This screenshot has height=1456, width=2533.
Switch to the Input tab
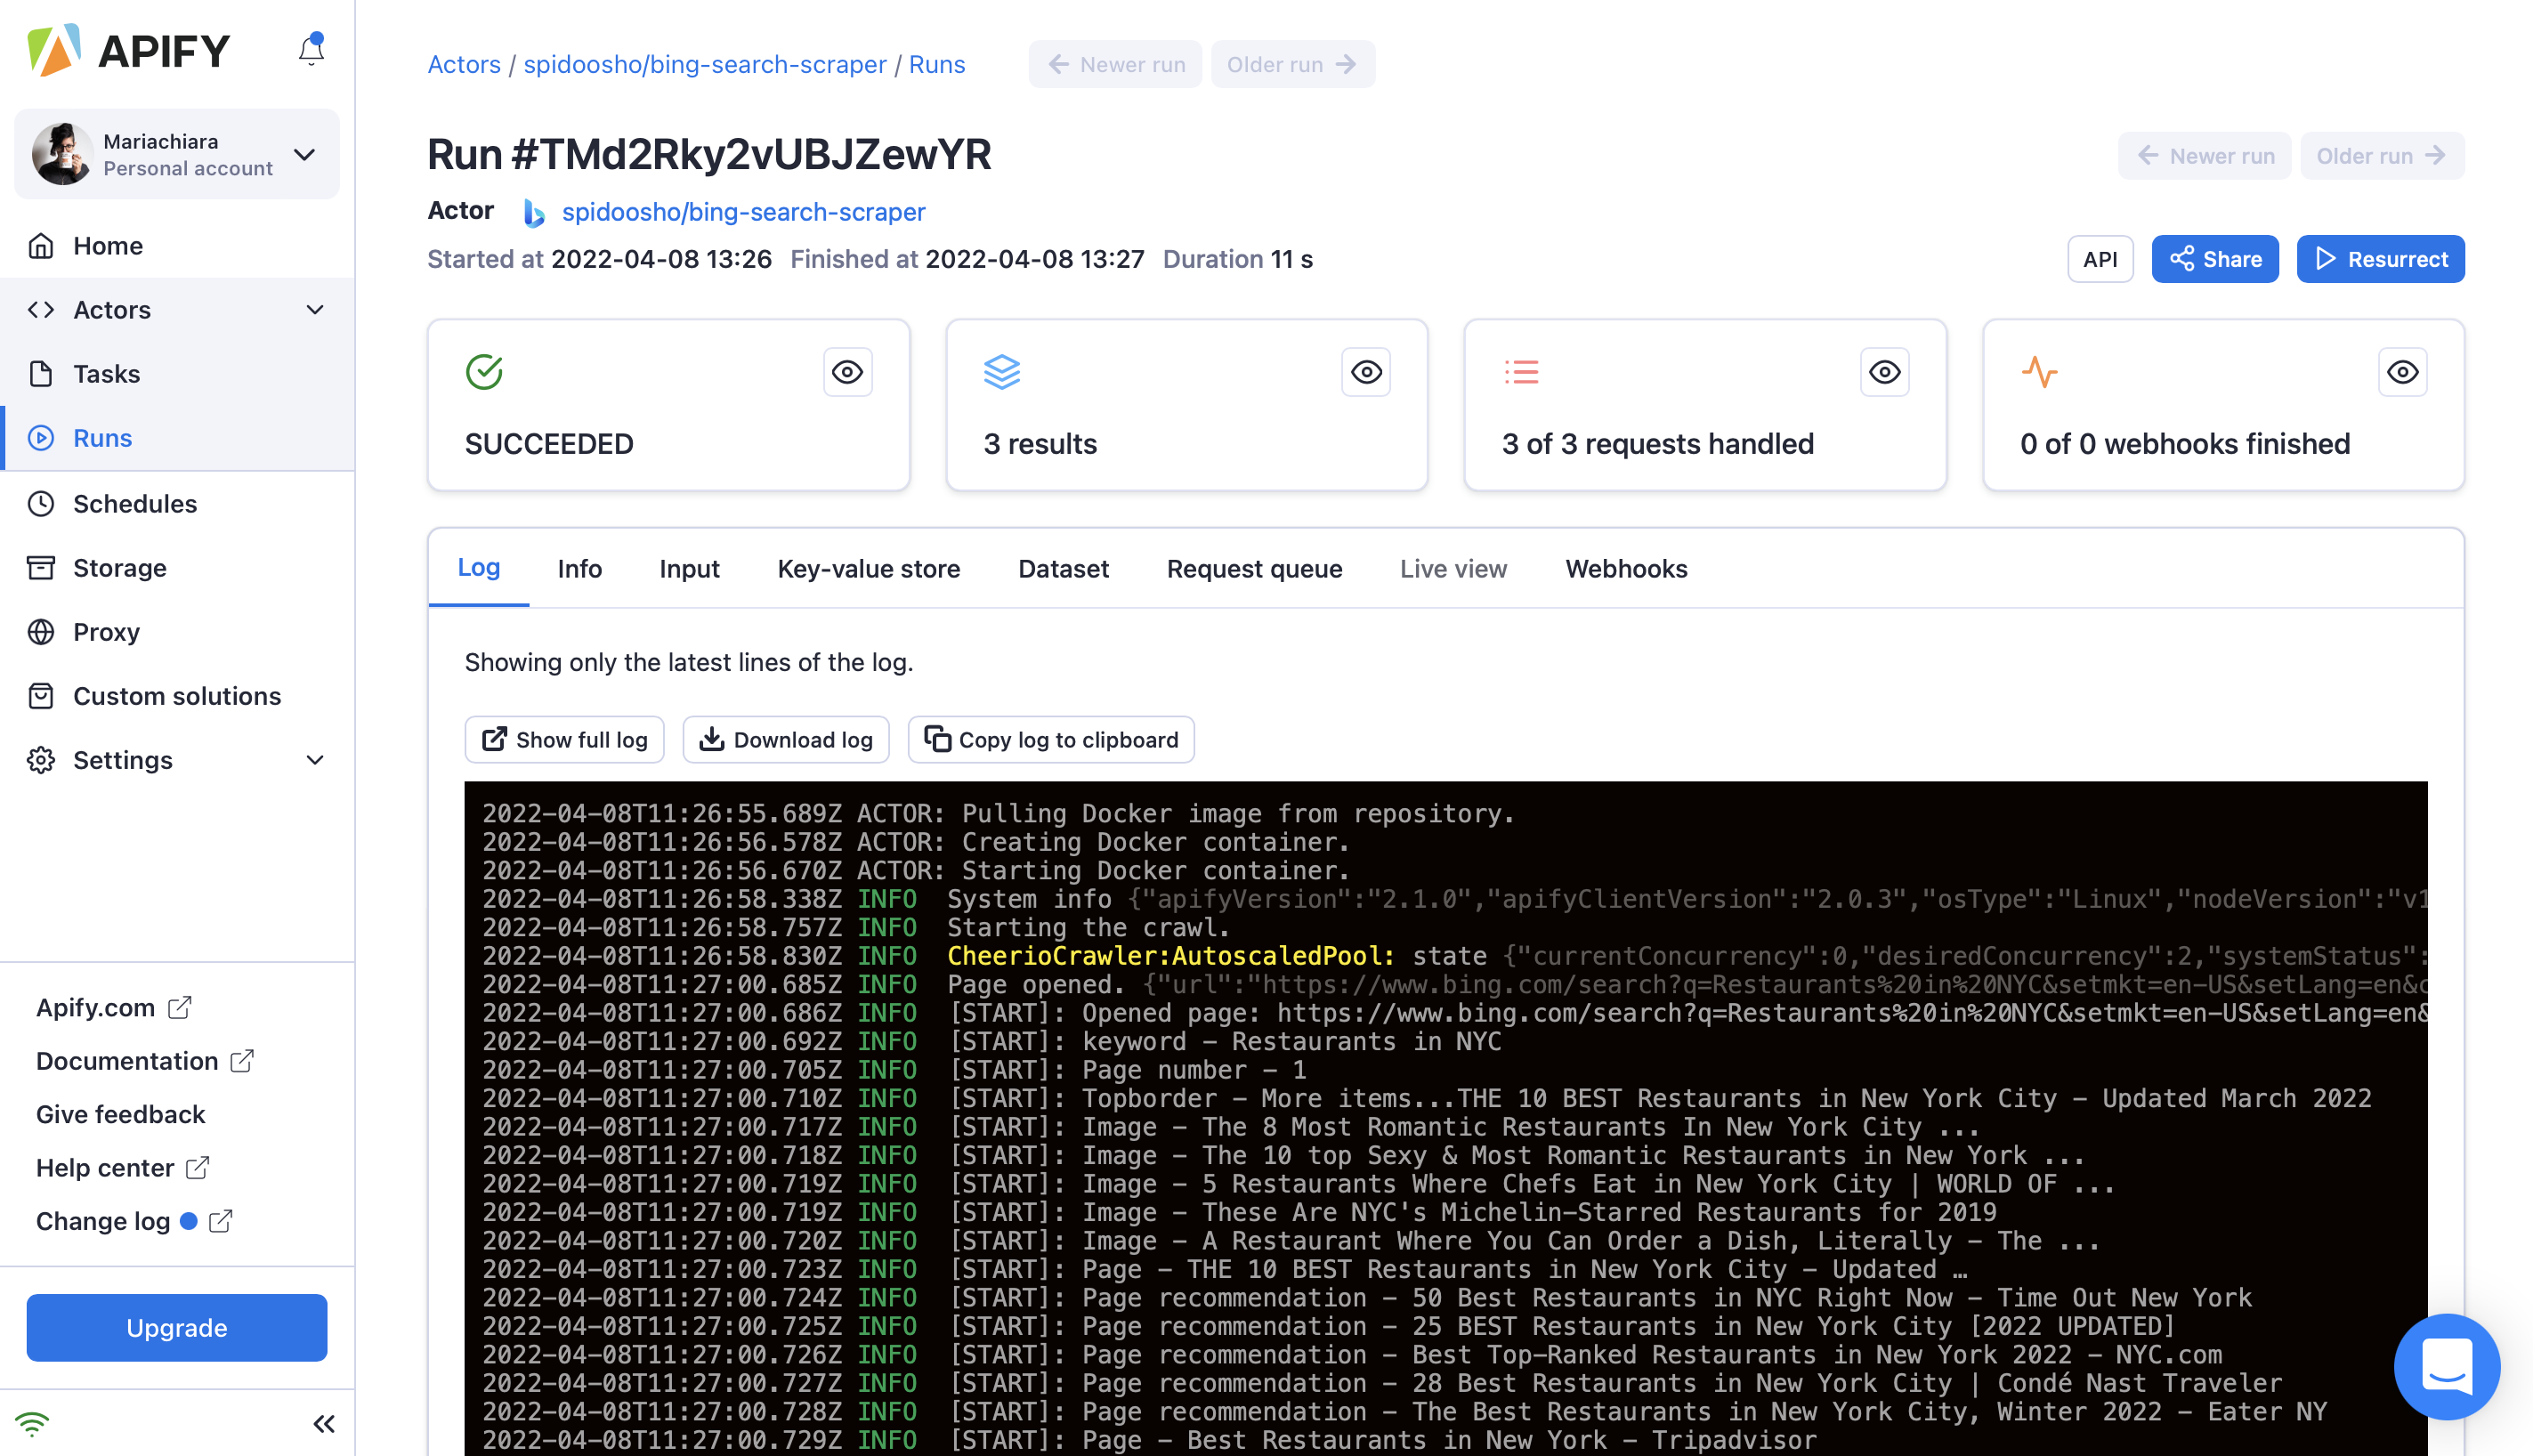point(689,569)
